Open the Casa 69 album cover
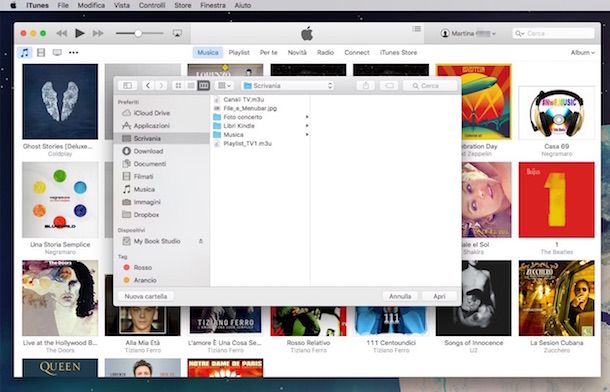The image size is (610, 392). 557,113
